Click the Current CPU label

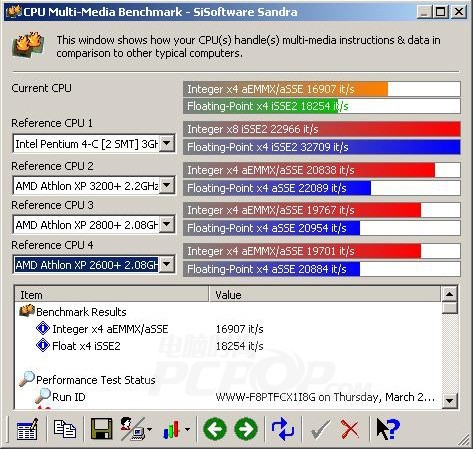click(x=41, y=88)
